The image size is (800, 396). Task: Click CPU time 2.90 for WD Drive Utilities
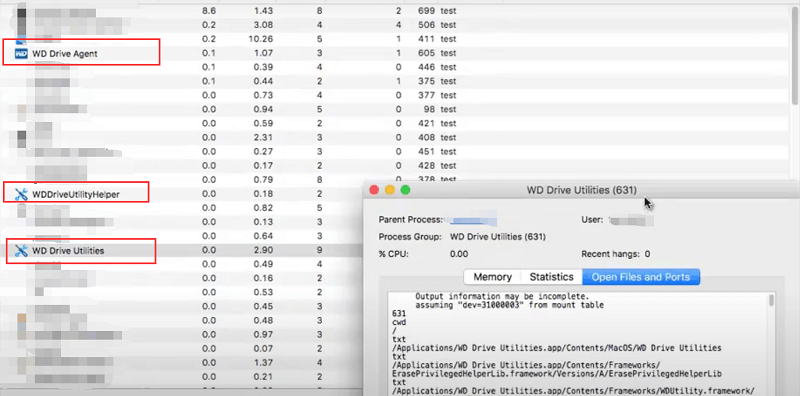coord(264,251)
